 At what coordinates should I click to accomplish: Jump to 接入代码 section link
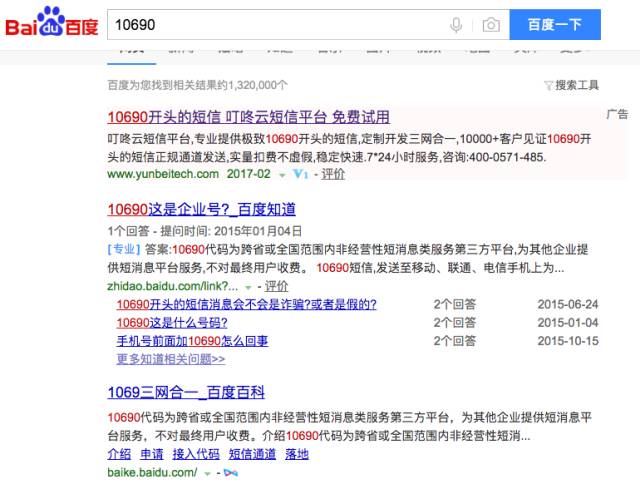click(x=196, y=454)
